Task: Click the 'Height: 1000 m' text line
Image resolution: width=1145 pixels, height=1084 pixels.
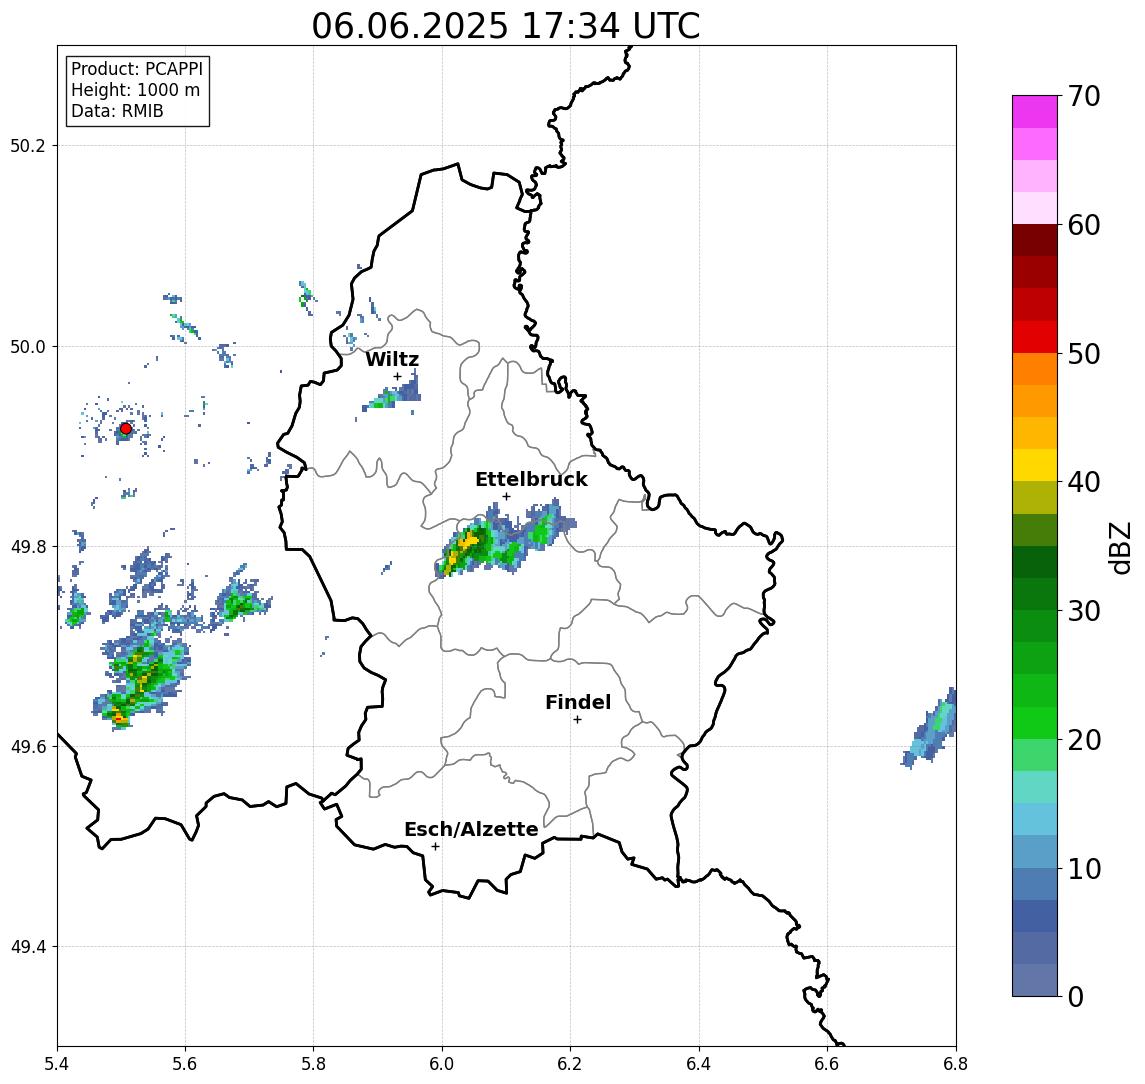Action: pos(135,91)
